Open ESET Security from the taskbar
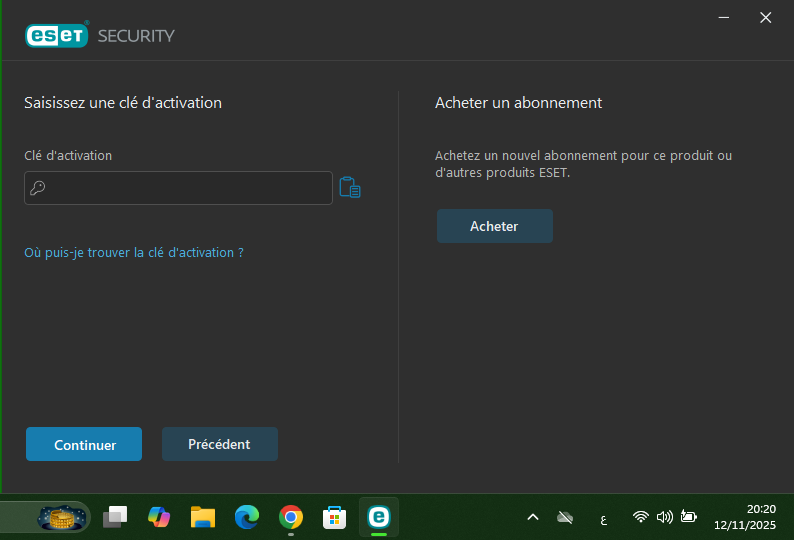 point(378,517)
